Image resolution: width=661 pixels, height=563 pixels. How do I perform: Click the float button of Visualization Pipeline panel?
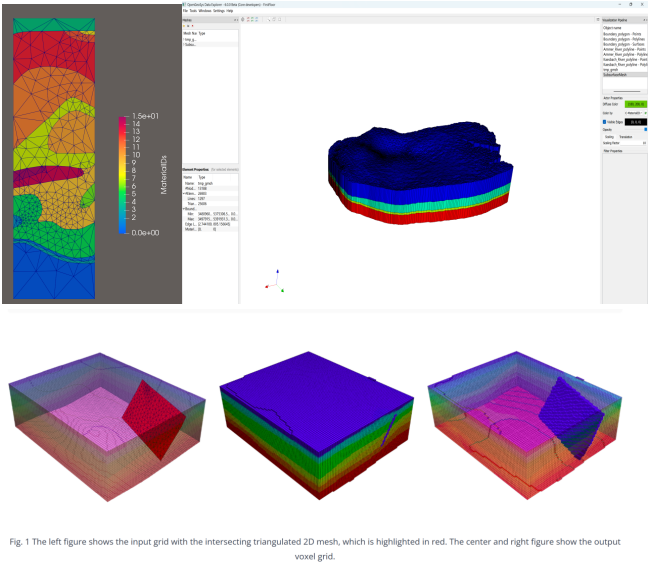point(644,20)
